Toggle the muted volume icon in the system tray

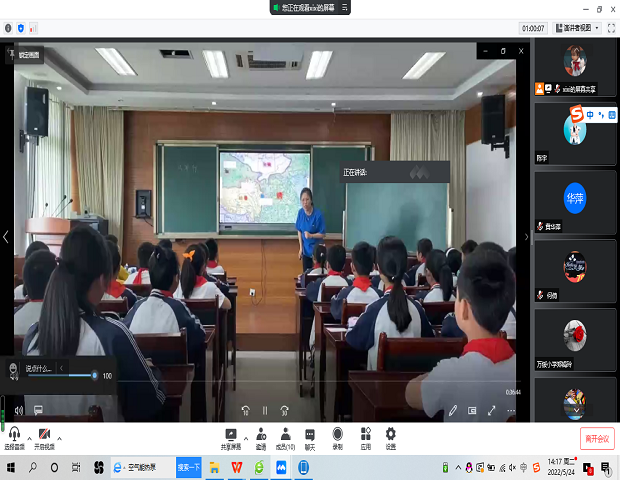pyautogui.click(x=512, y=468)
